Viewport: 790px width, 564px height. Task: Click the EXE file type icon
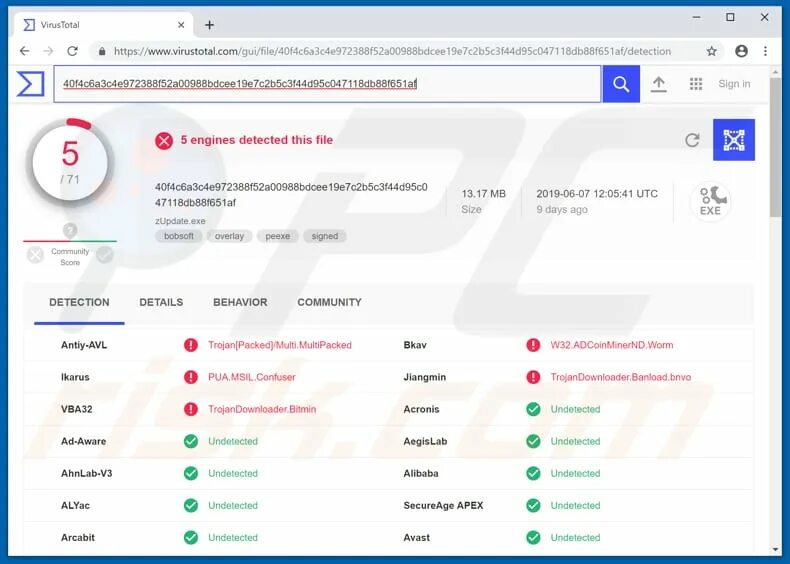[x=710, y=201]
